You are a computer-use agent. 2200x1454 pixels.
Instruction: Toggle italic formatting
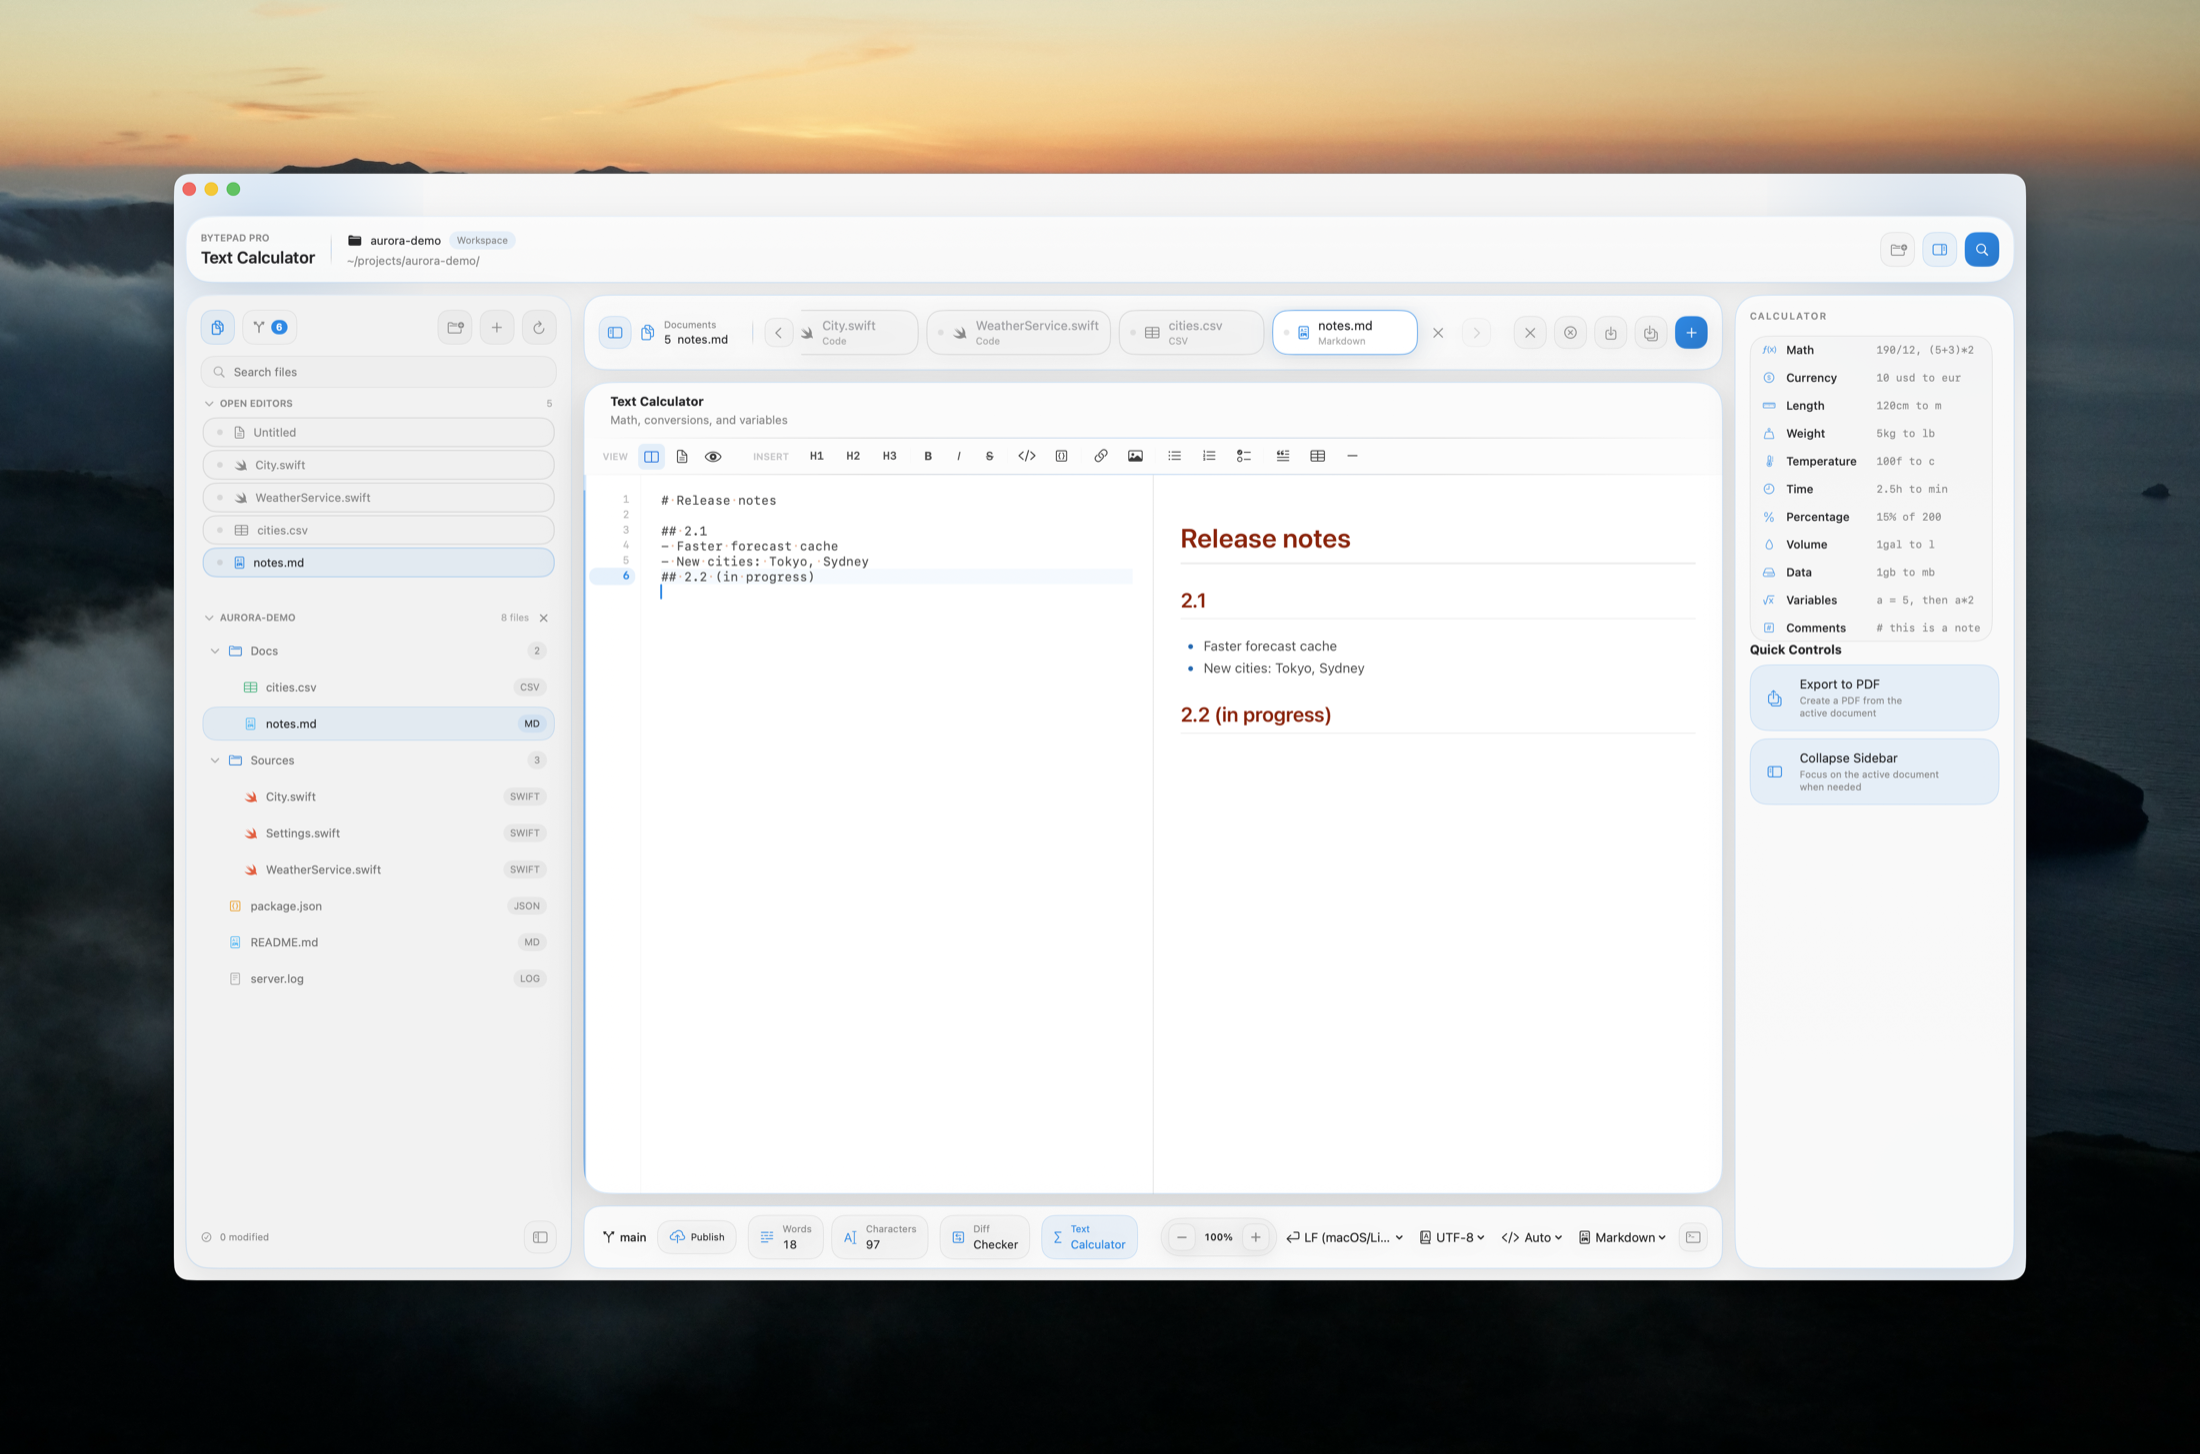[959, 456]
